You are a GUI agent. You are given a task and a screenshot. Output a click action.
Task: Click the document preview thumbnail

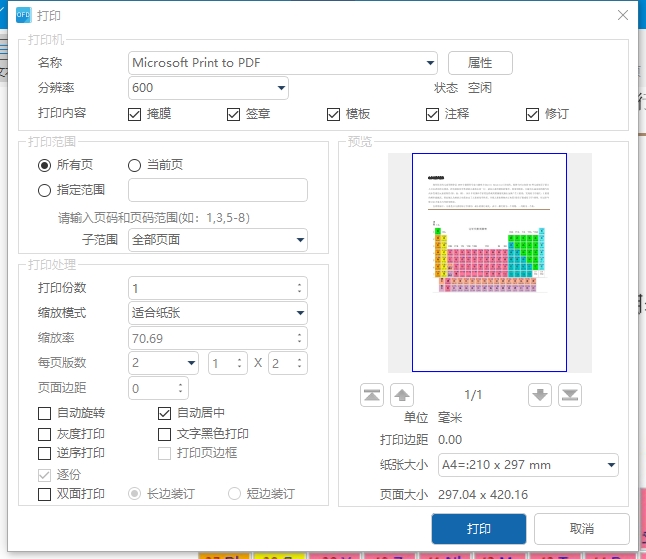tap(489, 262)
